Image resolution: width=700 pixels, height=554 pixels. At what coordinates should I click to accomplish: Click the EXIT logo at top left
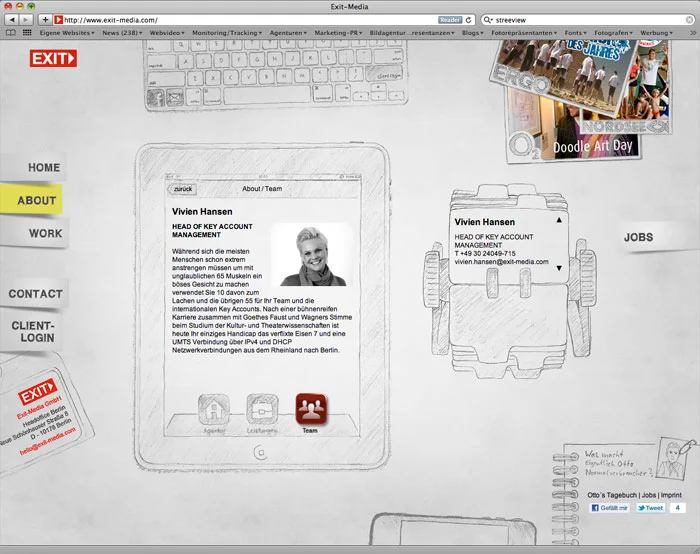point(53,59)
